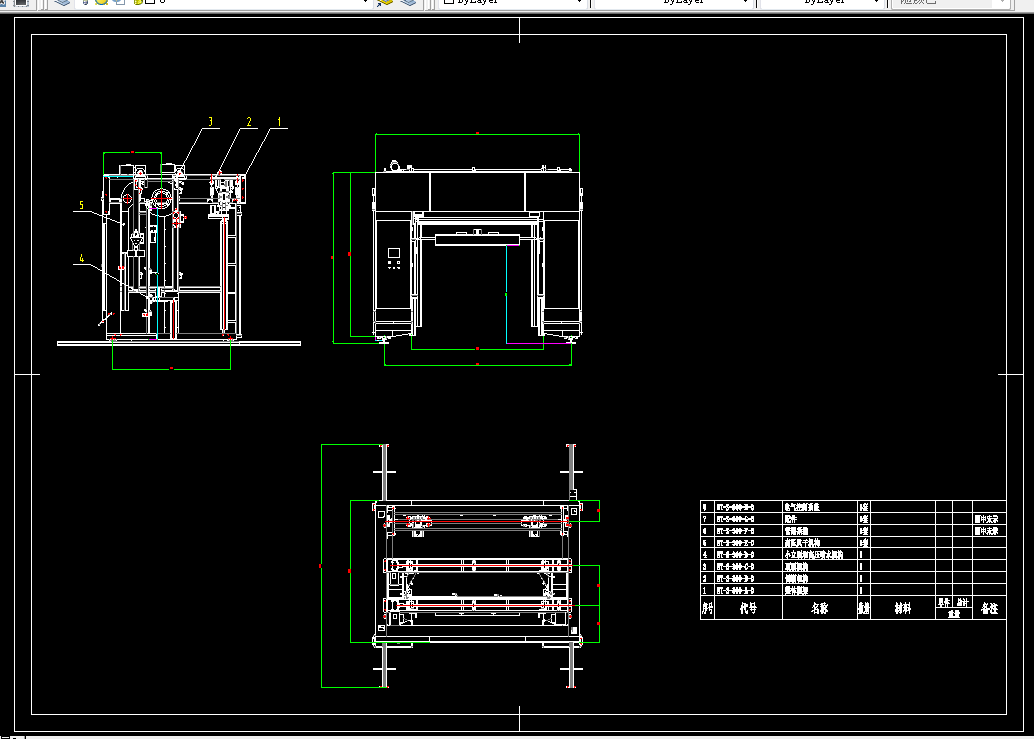Click the 材料 header in parts table
The height and width of the screenshot is (739, 1034).
coord(903,608)
